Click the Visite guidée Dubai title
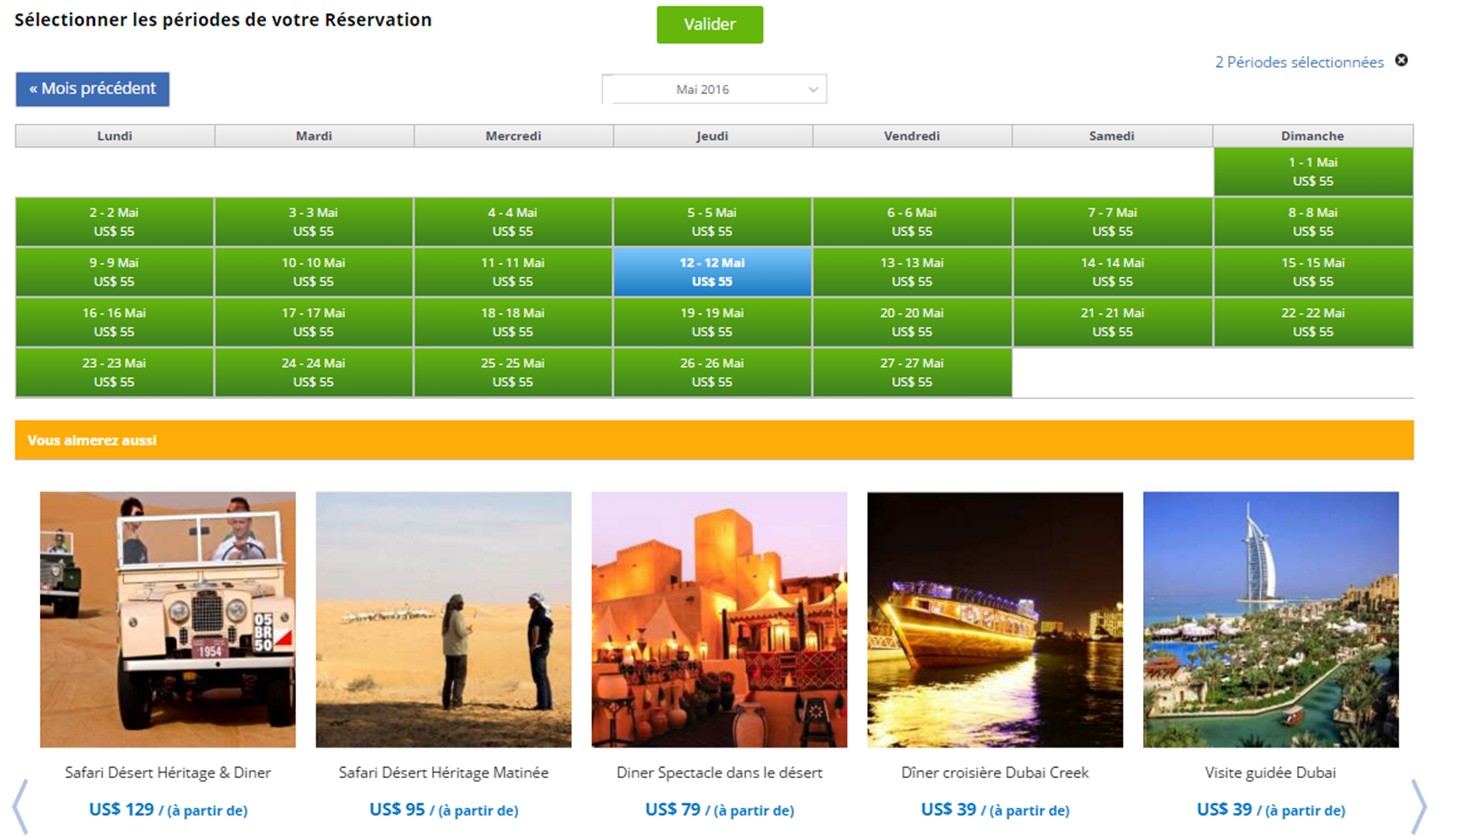Image resolution: width=1471 pixels, height=837 pixels. [x=1271, y=773]
